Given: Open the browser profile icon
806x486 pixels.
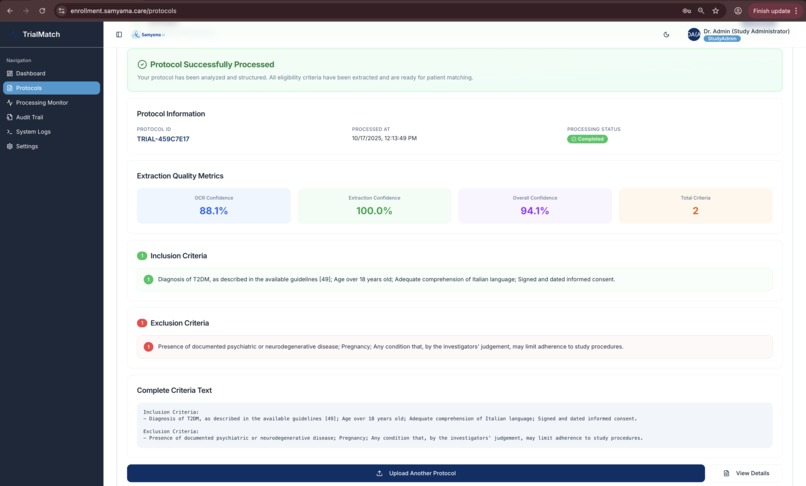Looking at the screenshot, I should [738, 11].
